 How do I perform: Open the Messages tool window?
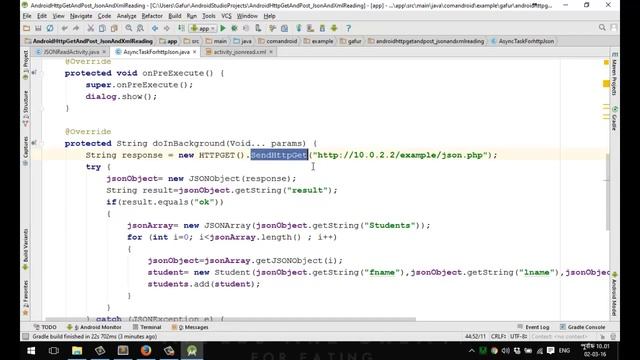pyautogui.click(x=190, y=327)
